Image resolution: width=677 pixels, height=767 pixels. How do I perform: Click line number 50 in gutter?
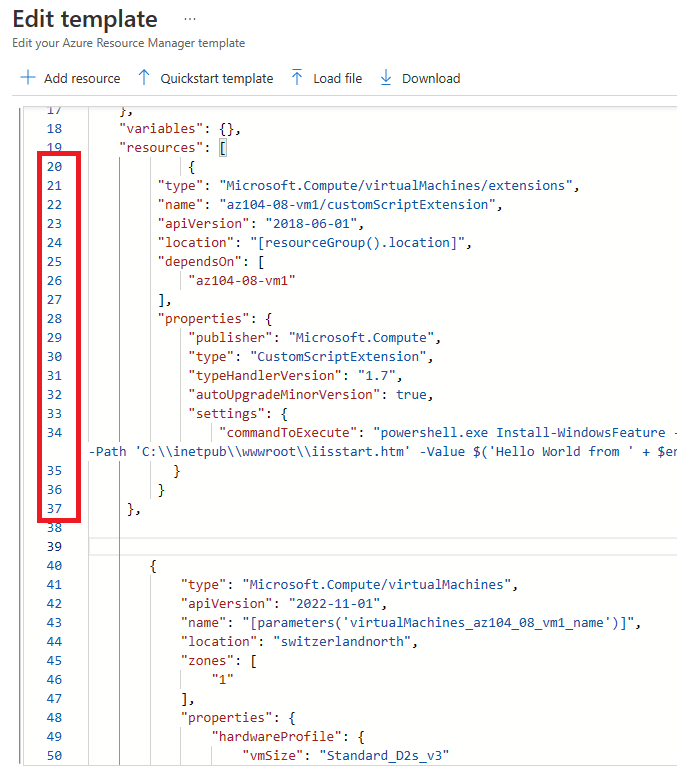[54, 756]
